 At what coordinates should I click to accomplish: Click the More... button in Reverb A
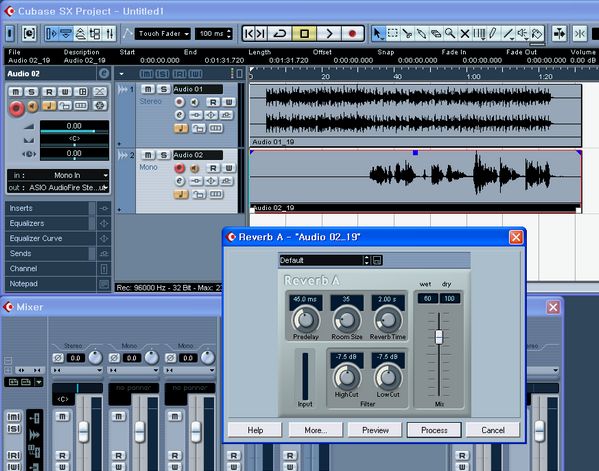pyautogui.click(x=316, y=430)
